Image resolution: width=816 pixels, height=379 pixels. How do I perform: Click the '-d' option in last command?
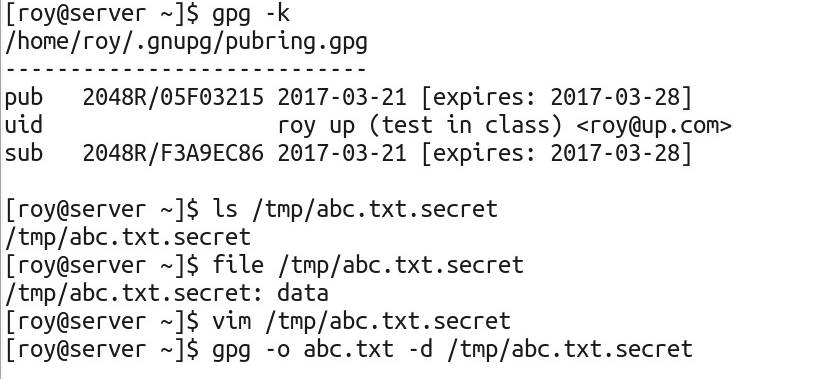(x=420, y=350)
